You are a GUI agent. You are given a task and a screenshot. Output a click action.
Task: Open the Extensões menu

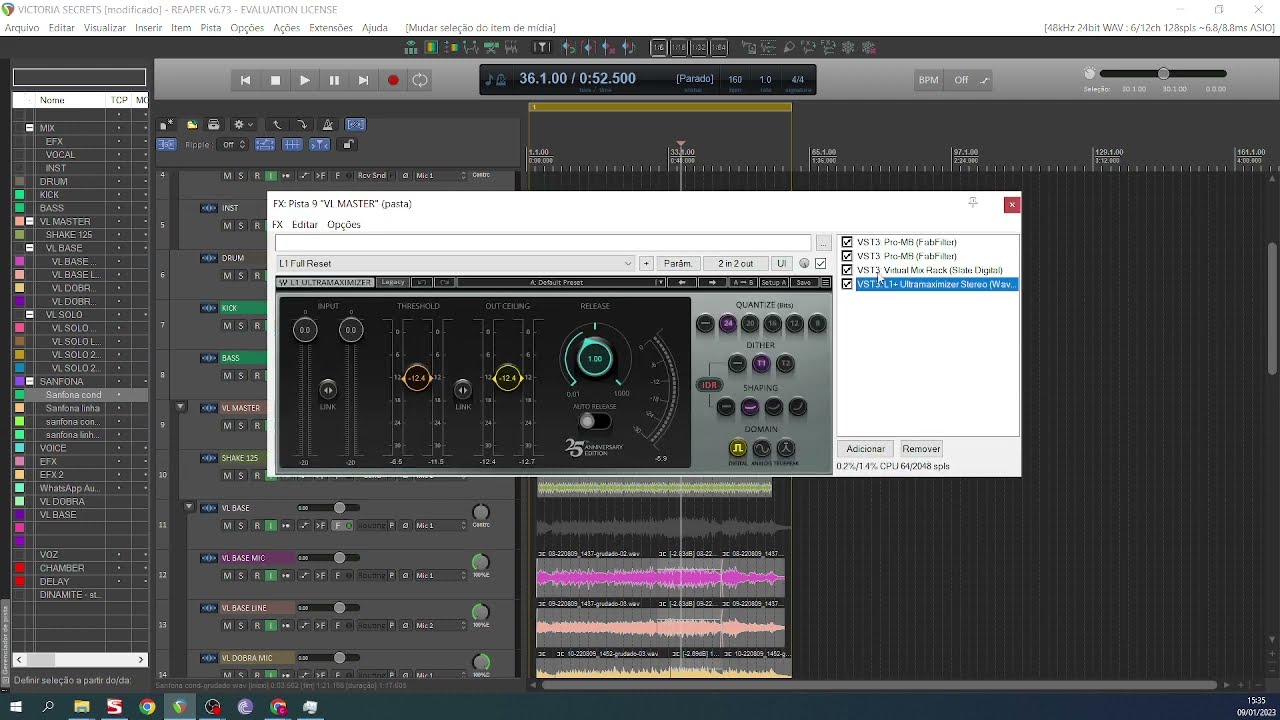tap(330, 28)
